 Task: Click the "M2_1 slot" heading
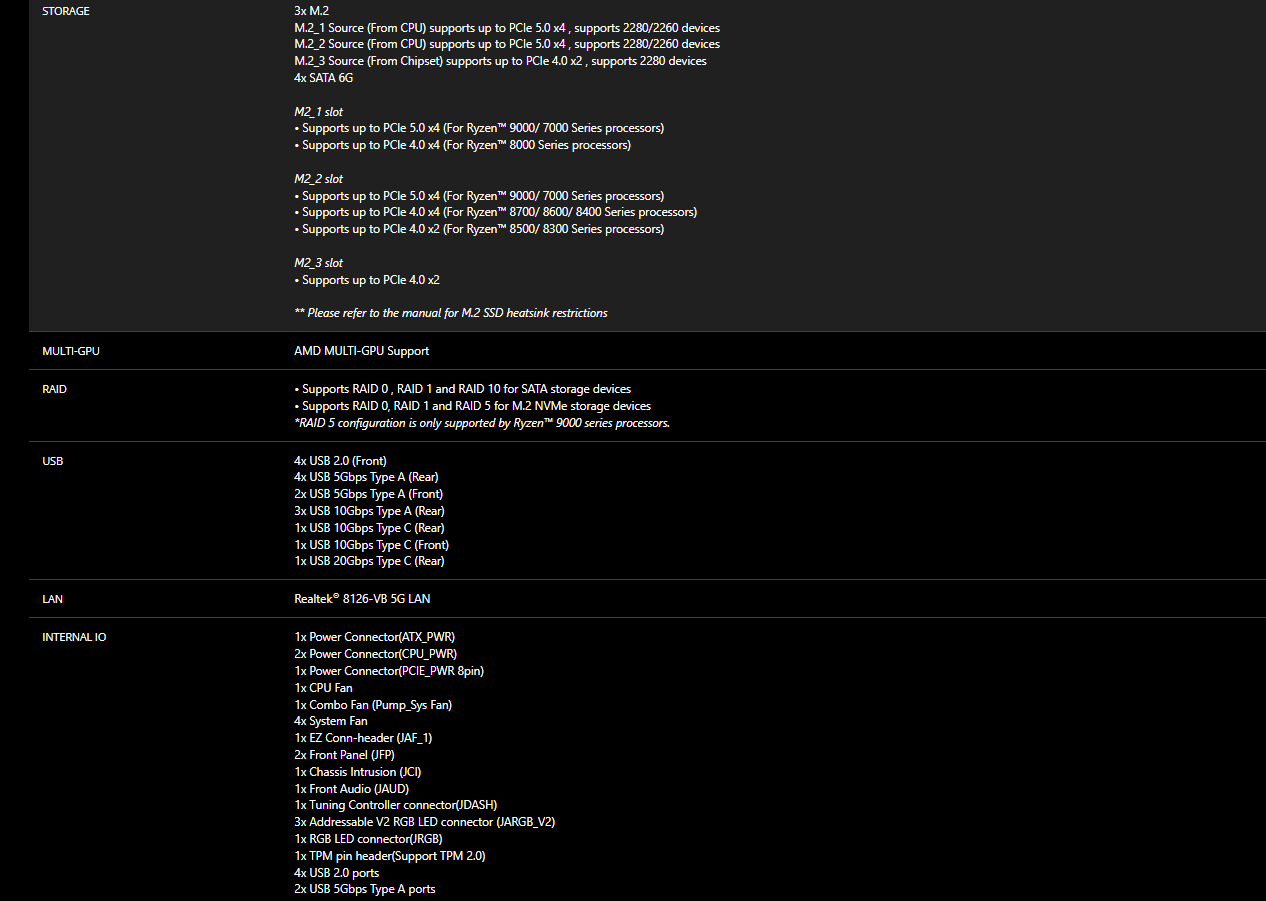(318, 112)
